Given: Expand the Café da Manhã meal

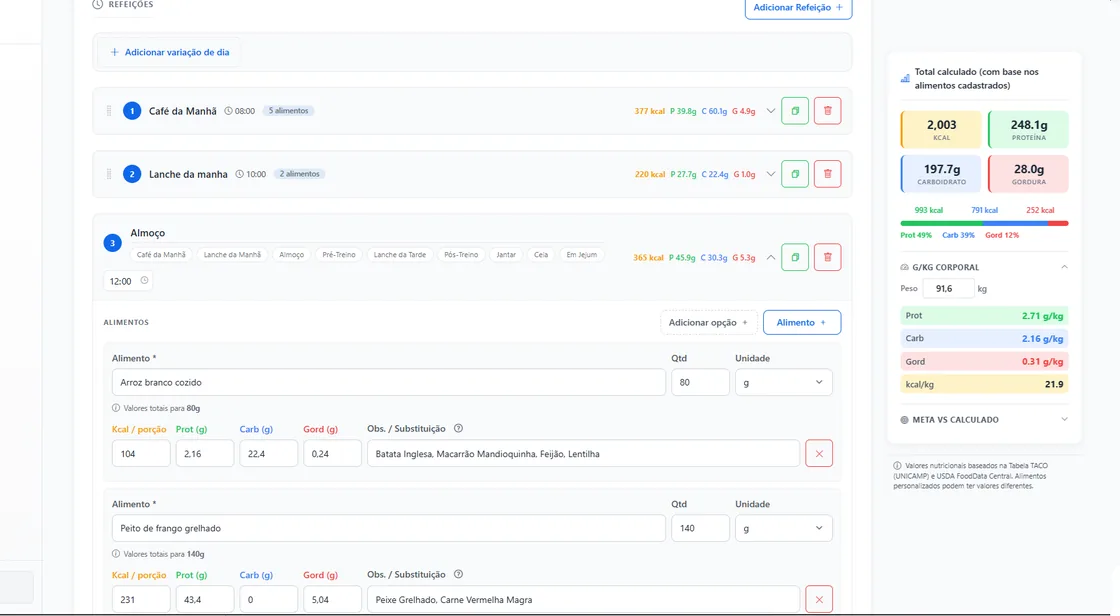Looking at the screenshot, I should 771,111.
